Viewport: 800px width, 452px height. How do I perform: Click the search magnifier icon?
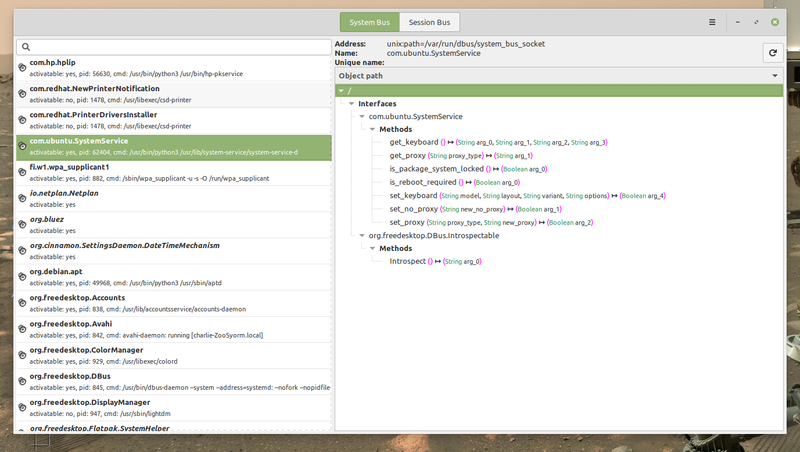point(26,47)
